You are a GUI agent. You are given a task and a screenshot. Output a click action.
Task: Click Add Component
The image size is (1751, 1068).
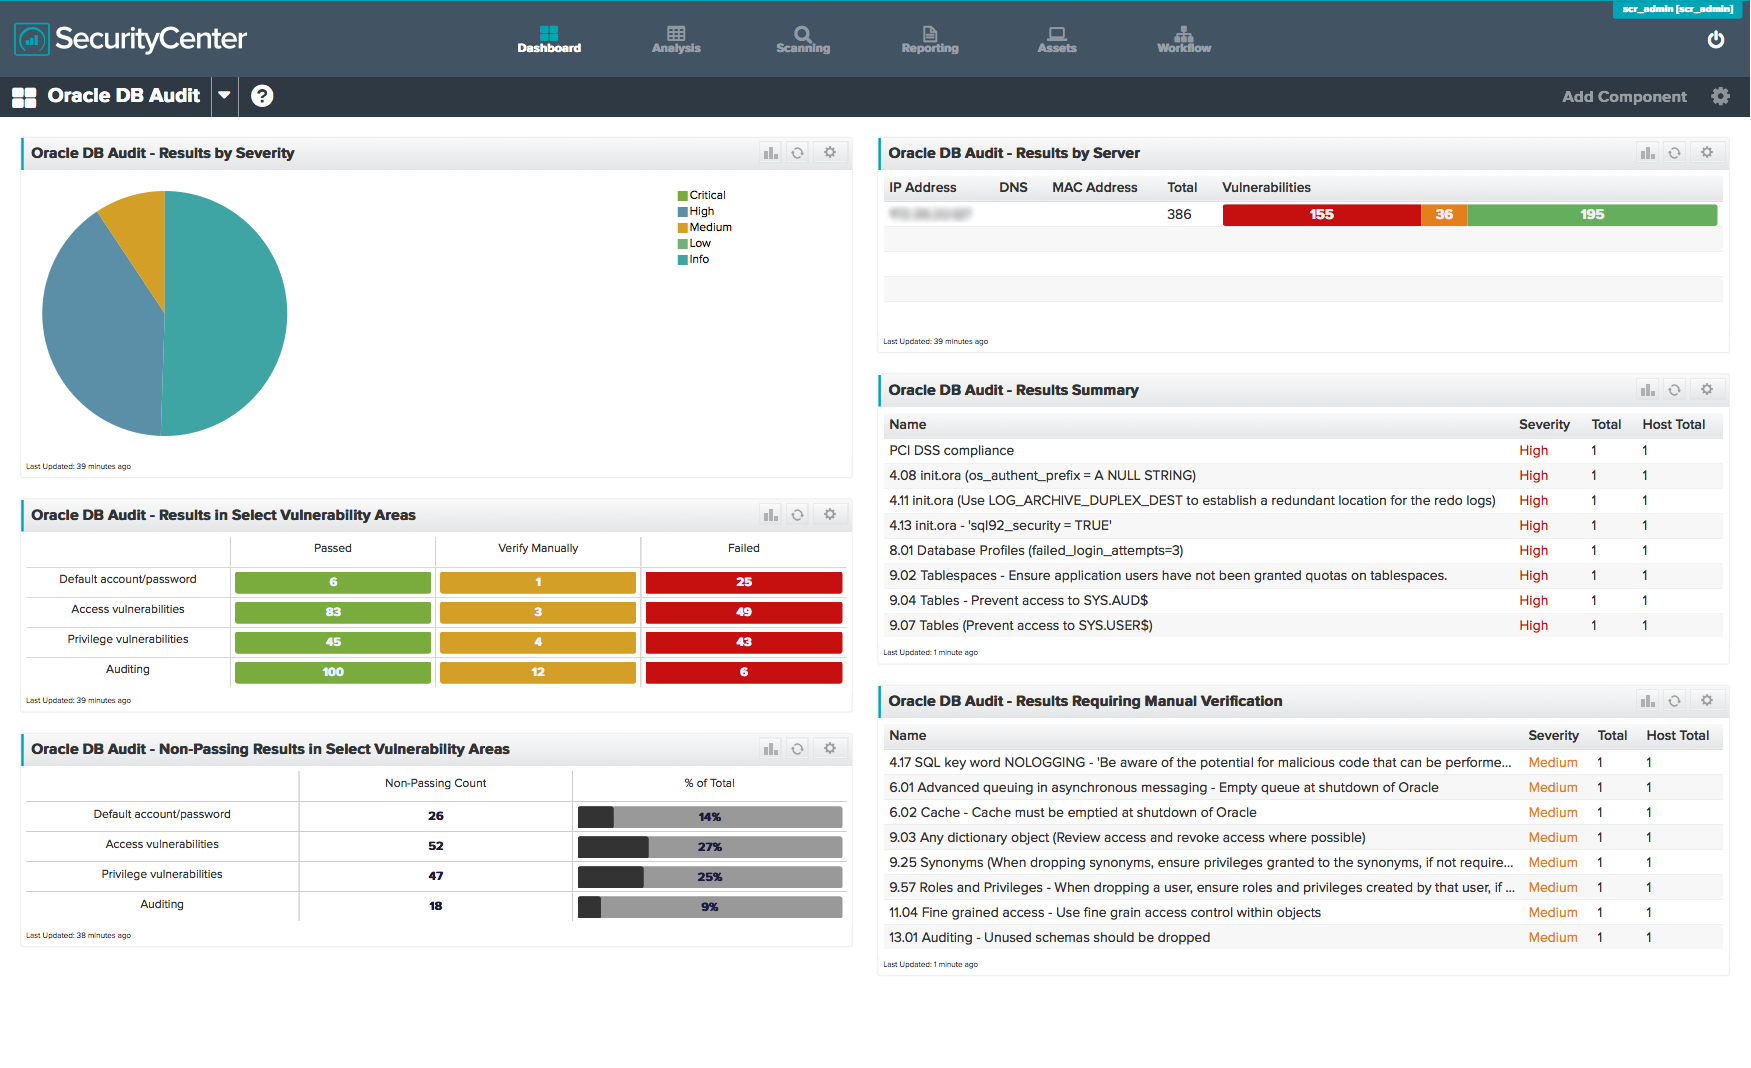click(x=1624, y=97)
